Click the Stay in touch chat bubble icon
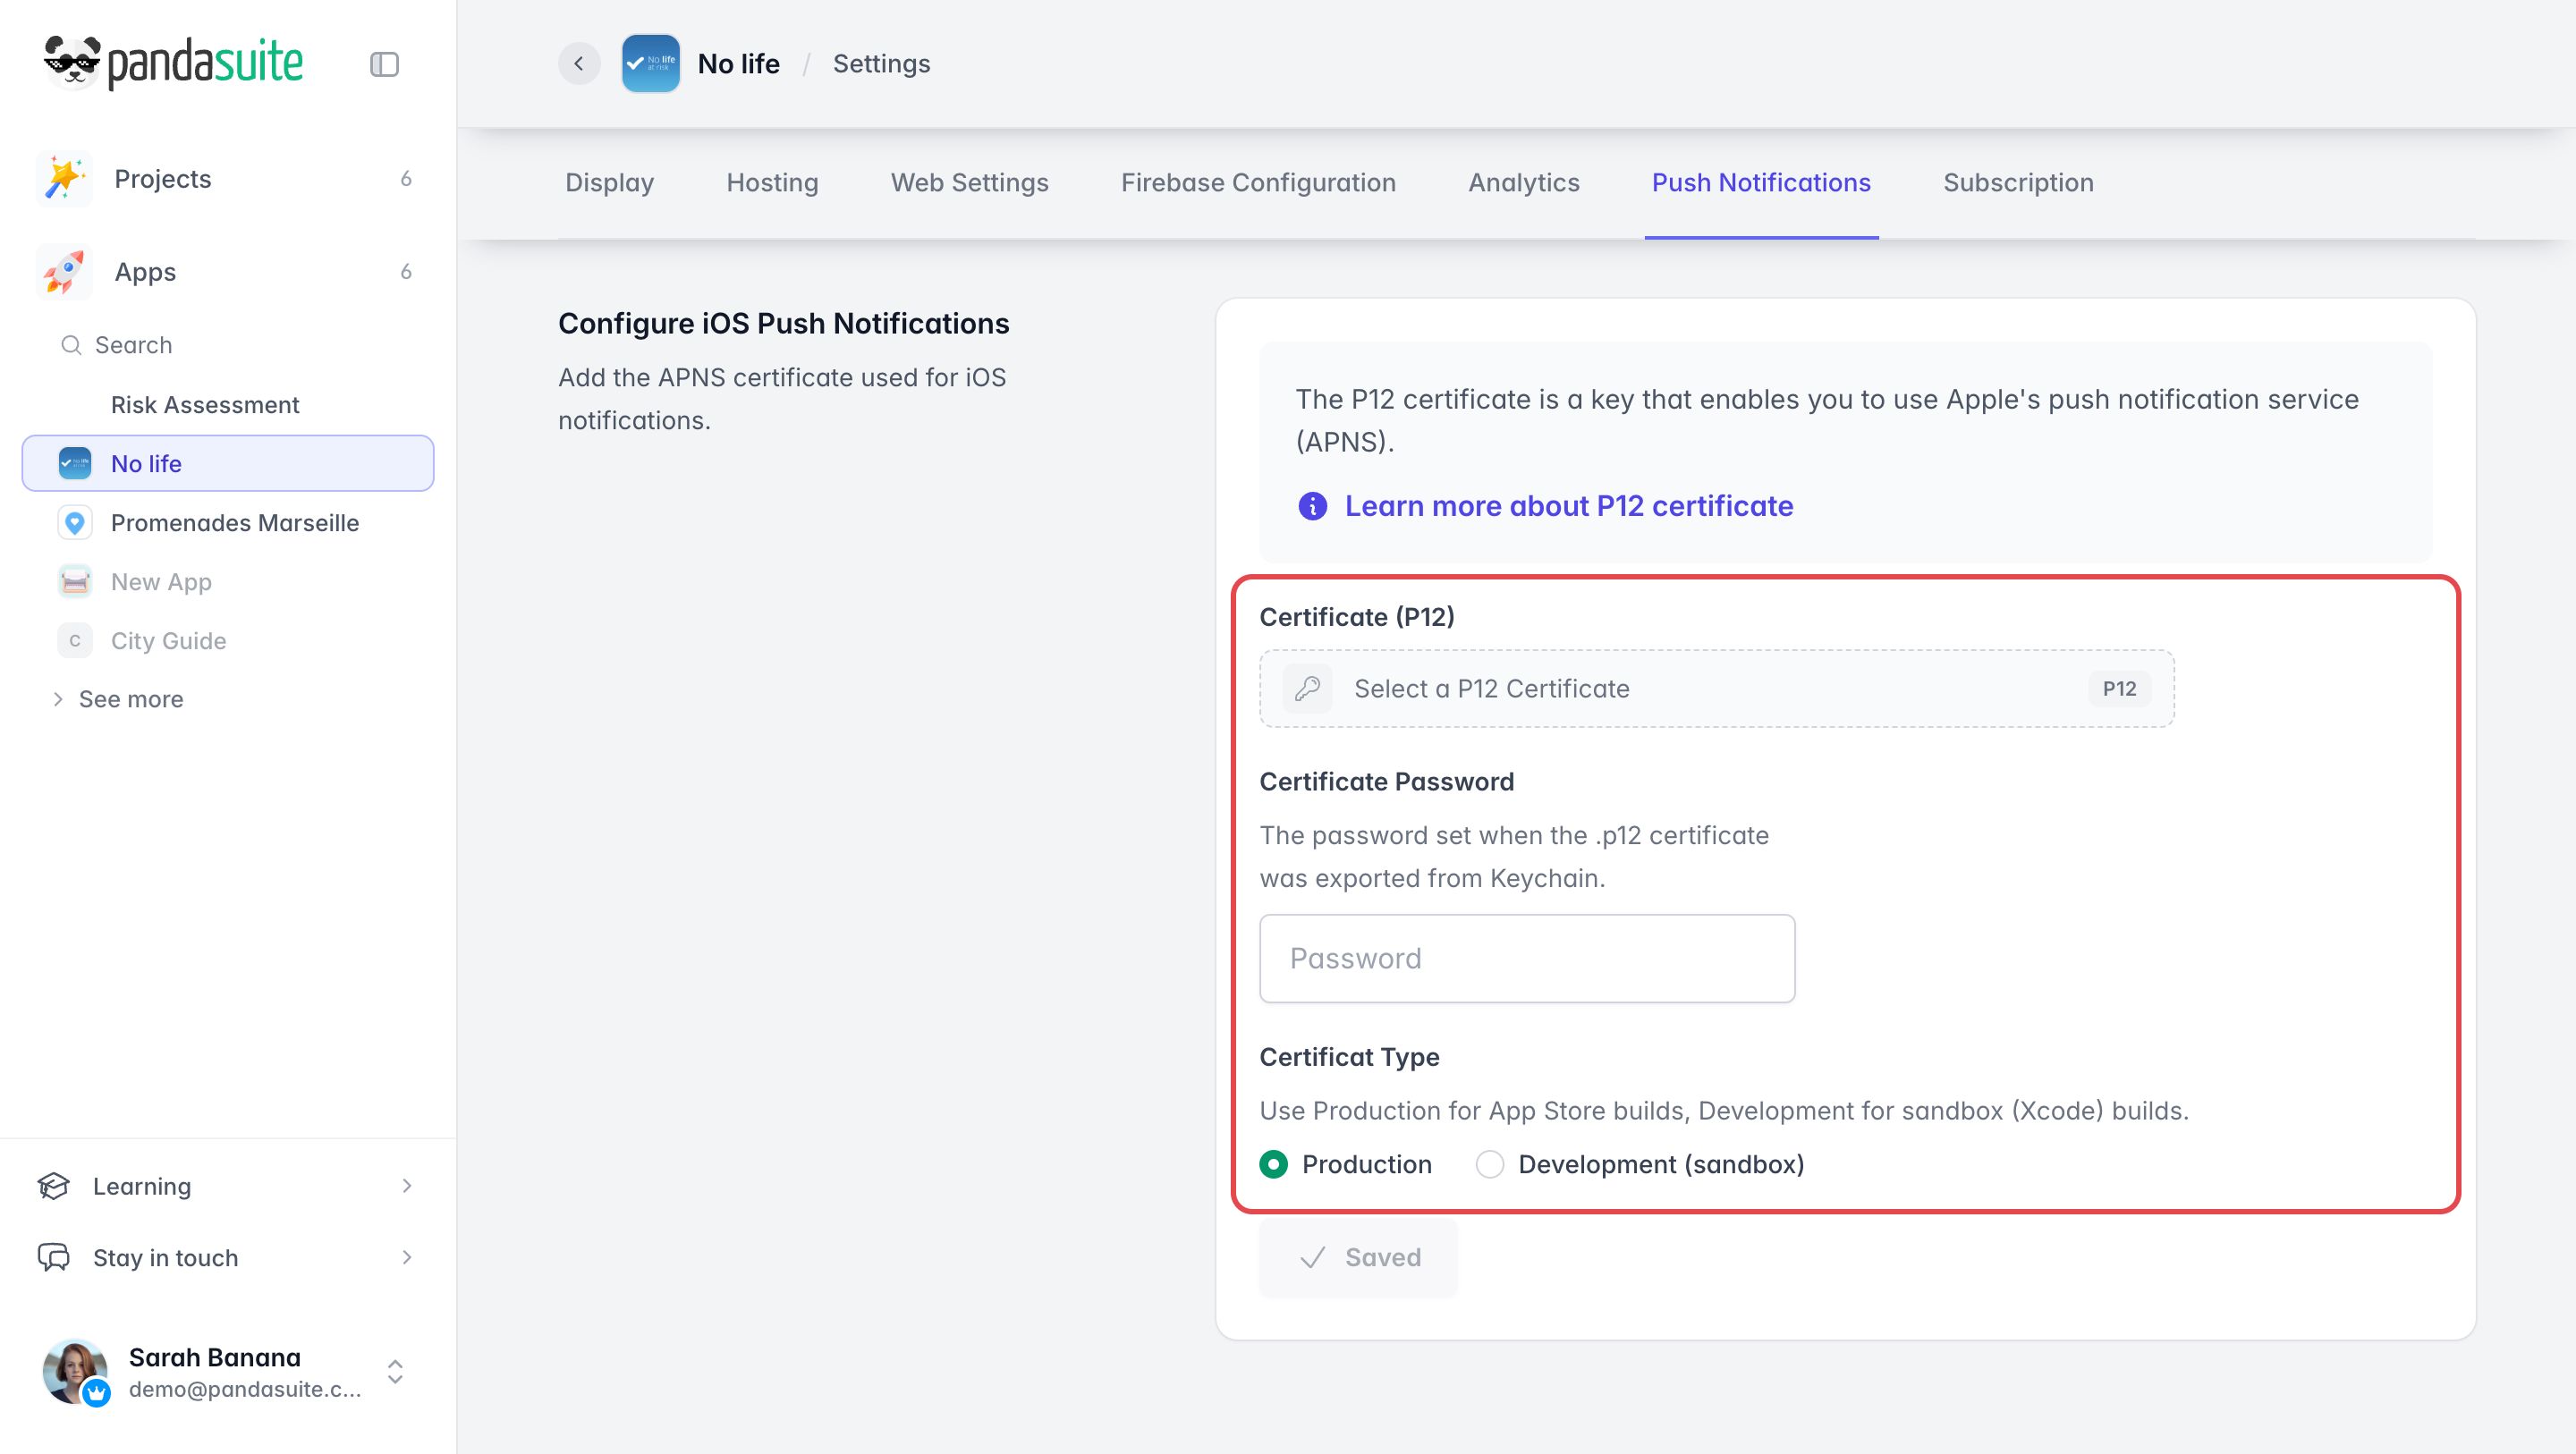 (x=53, y=1257)
